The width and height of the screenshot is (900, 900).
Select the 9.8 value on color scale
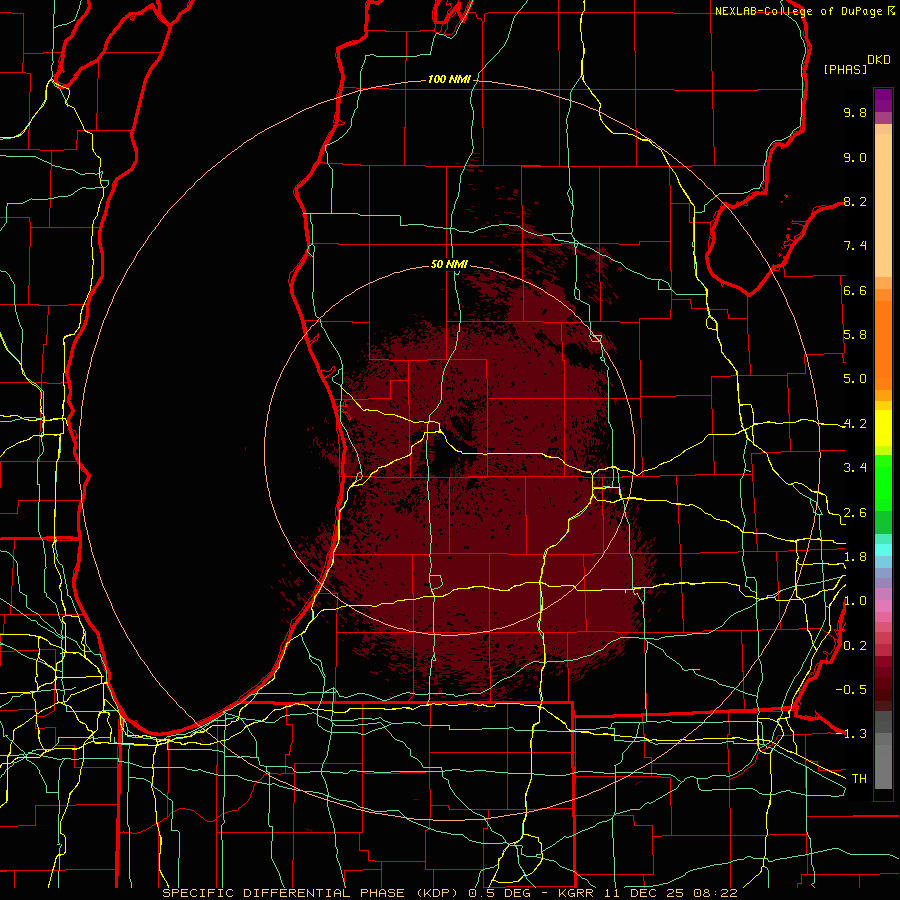pyautogui.click(x=855, y=113)
